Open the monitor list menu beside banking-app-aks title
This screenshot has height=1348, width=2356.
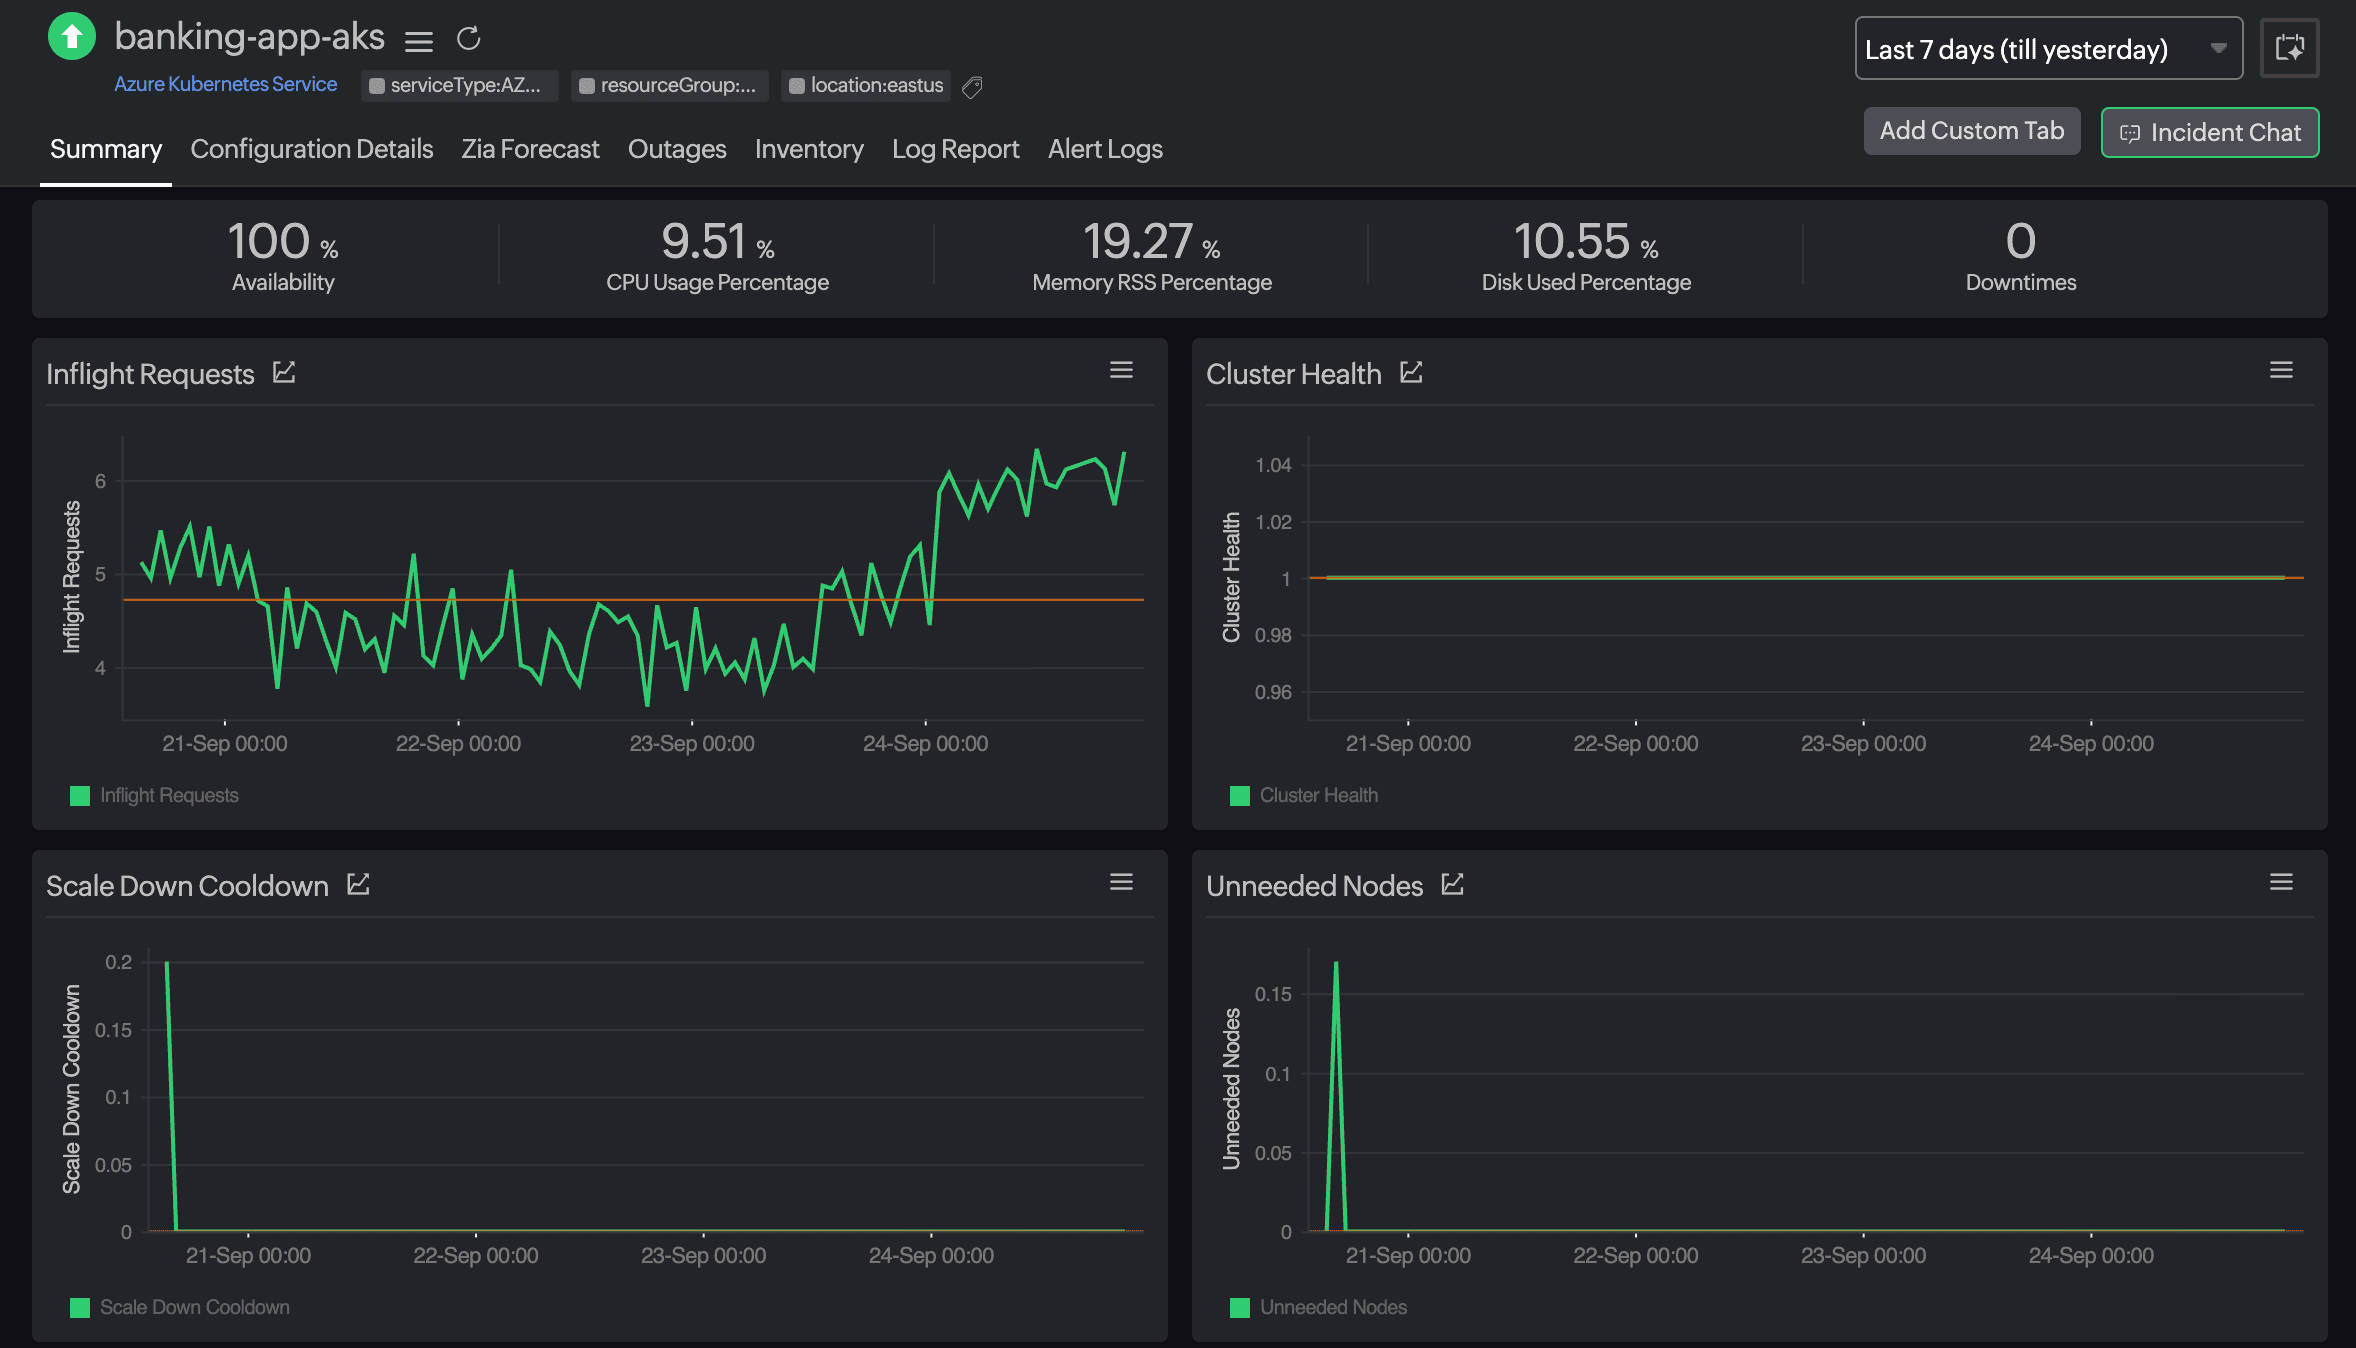coord(419,41)
